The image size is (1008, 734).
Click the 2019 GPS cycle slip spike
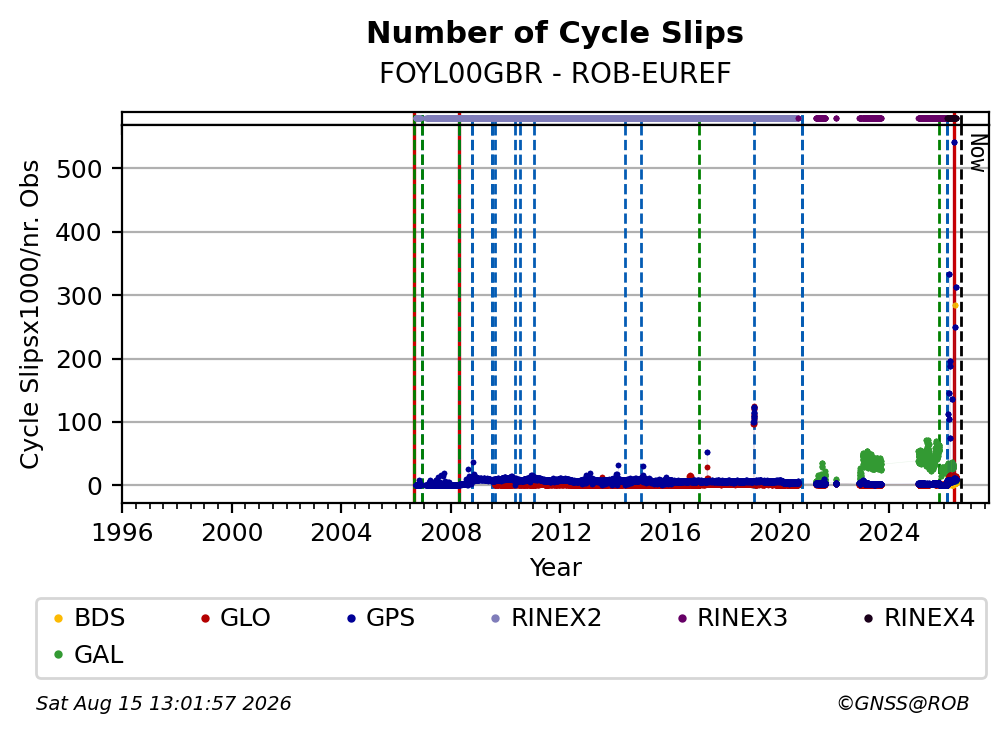click(754, 416)
